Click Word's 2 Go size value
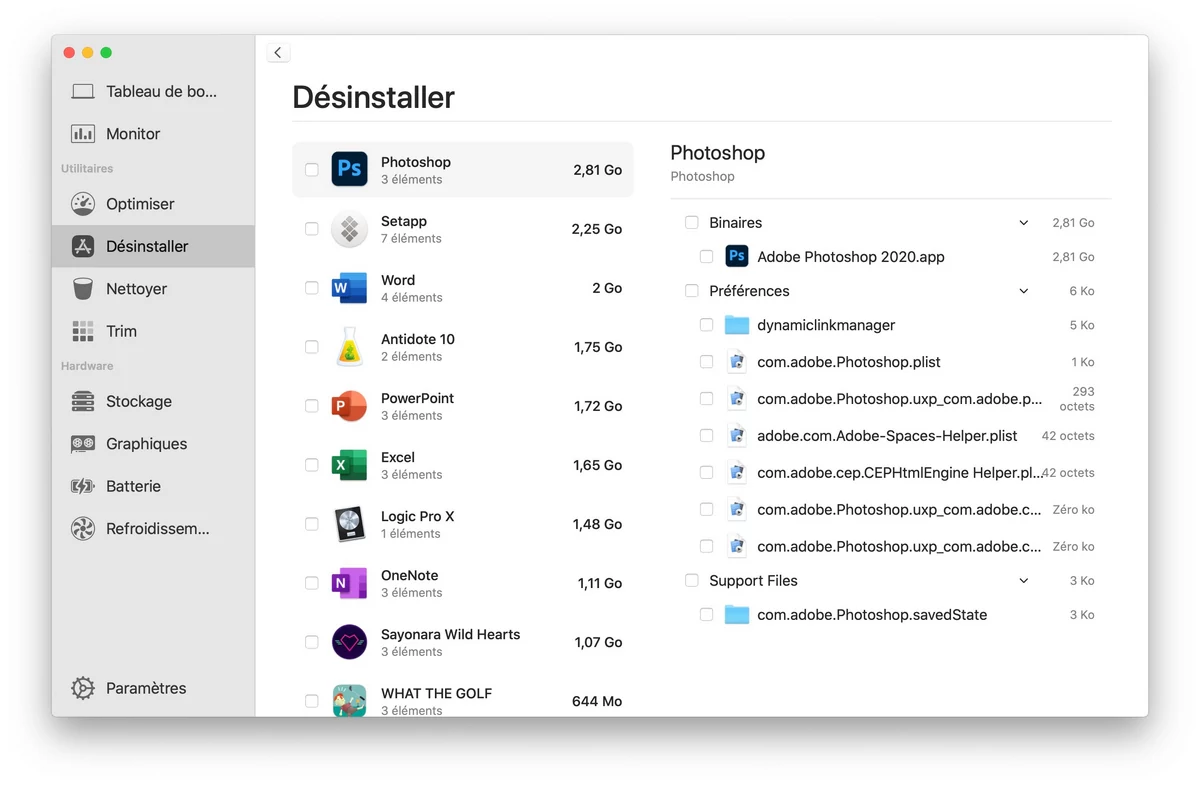The width and height of the screenshot is (1200, 785). pyautogui.click(x=607, y=288)
